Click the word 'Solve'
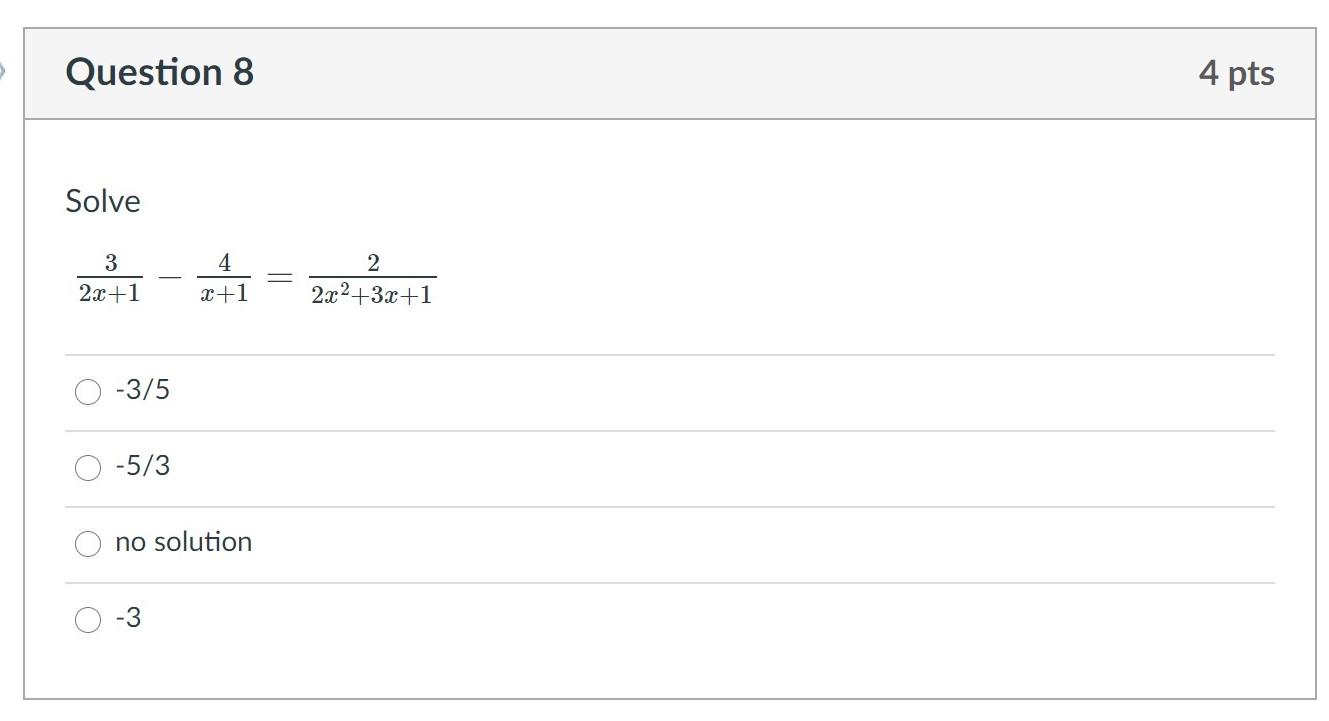This screenshot has width=1329, height=721. tap(101, 200)
